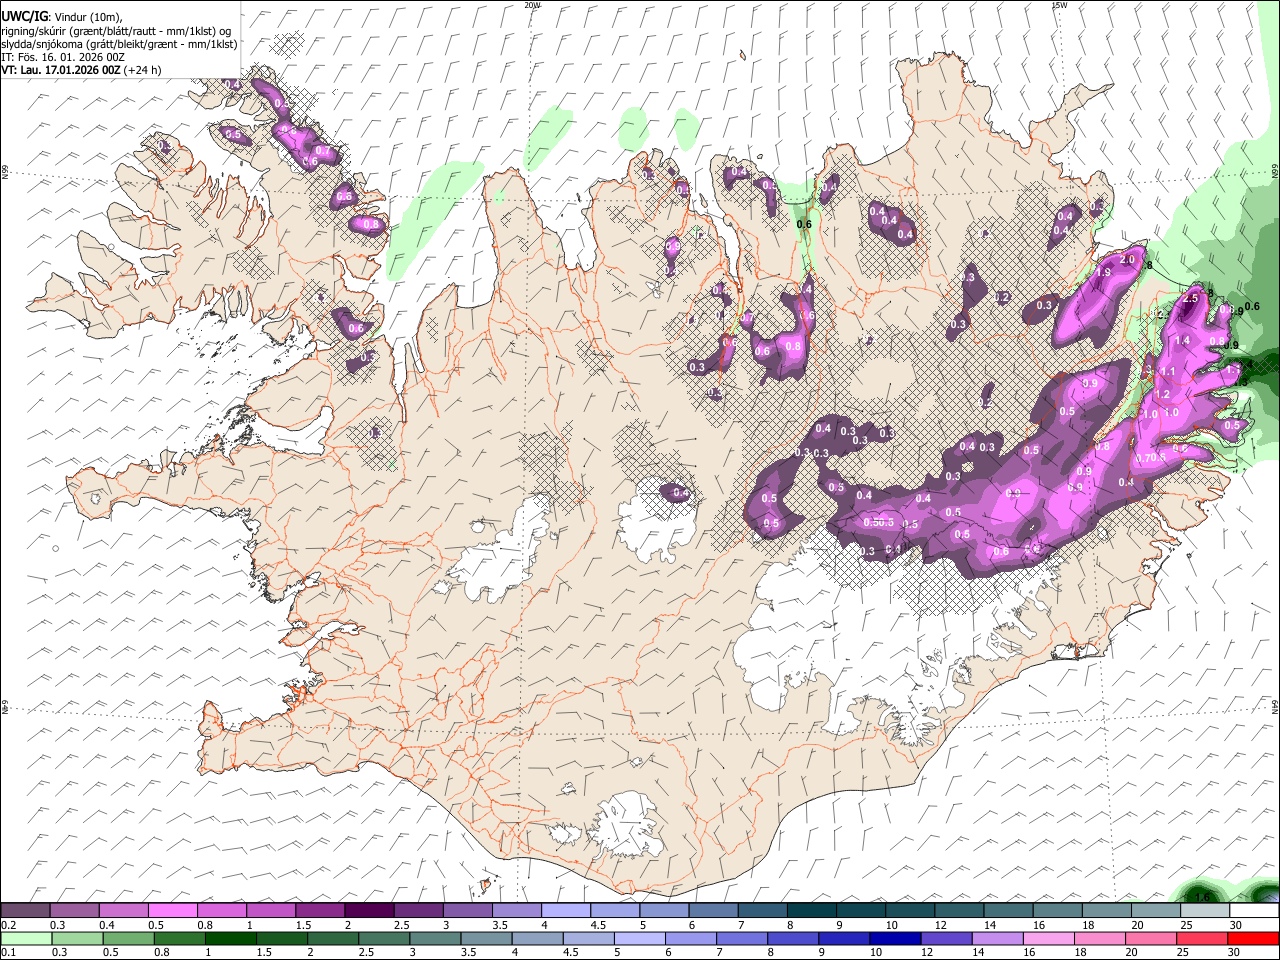Select the 4.5 periwinkle swatch in the upper legend row
1280x960 pixels.
click(615, 911)
